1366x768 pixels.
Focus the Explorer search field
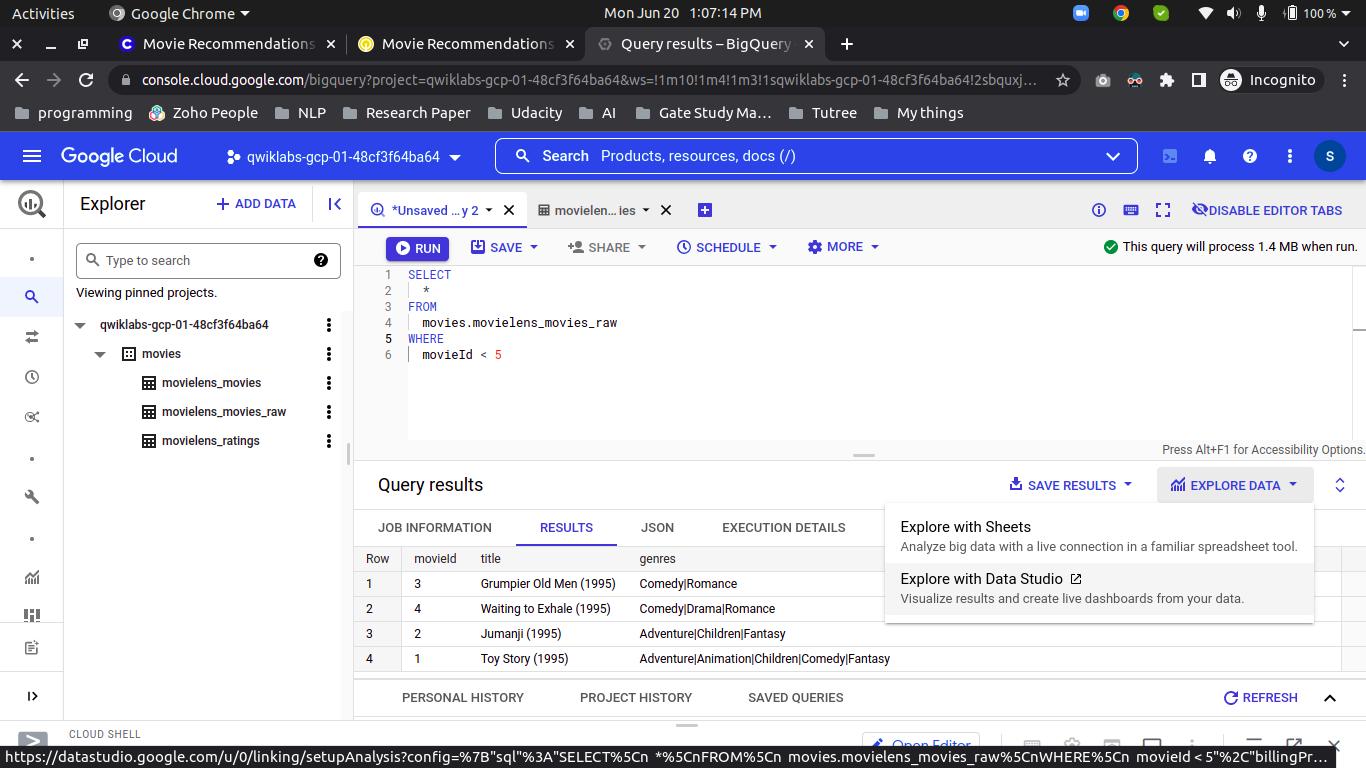[208, 260]
